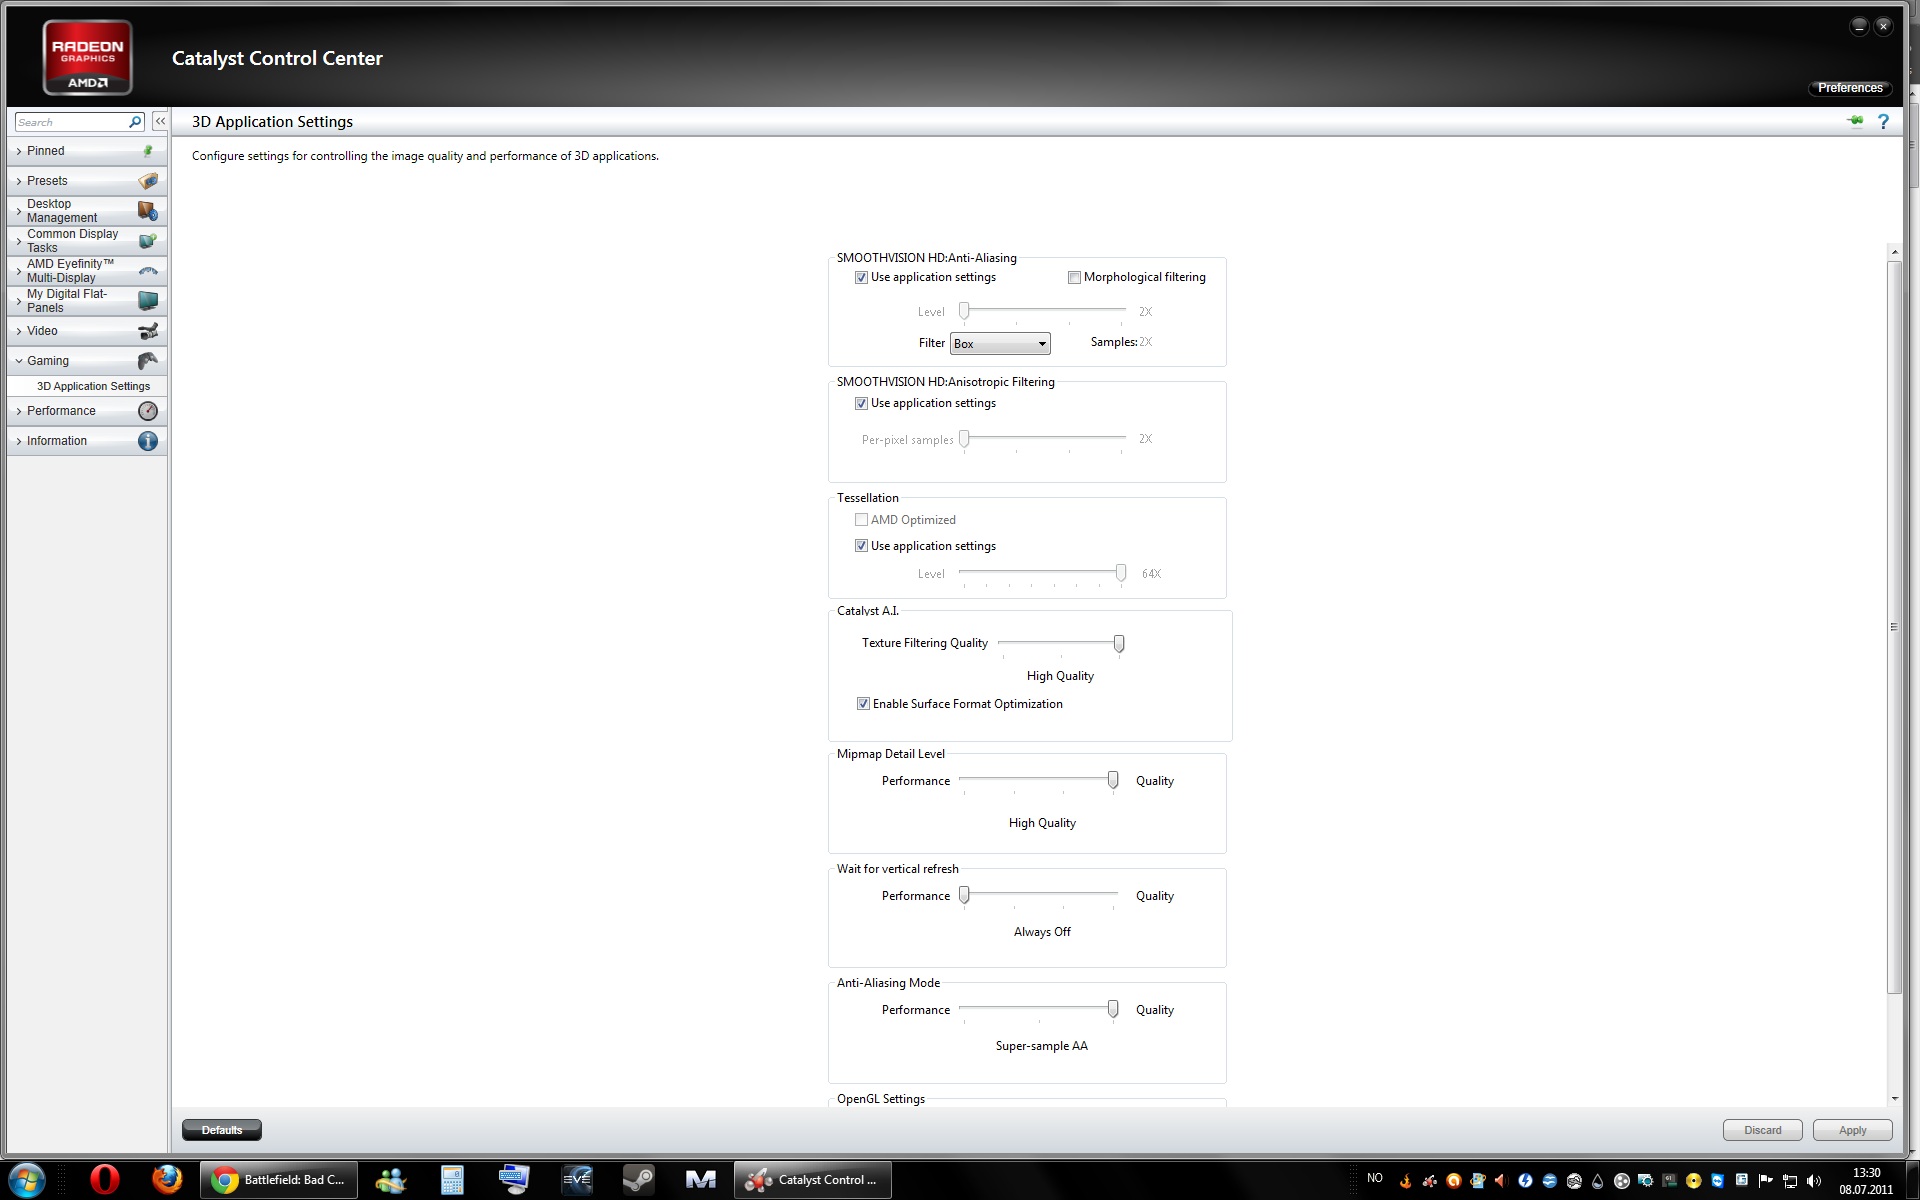Open Opera from the taskbar
The height and width of the screenshot is (1200, 1920).
pos(104,1180)
